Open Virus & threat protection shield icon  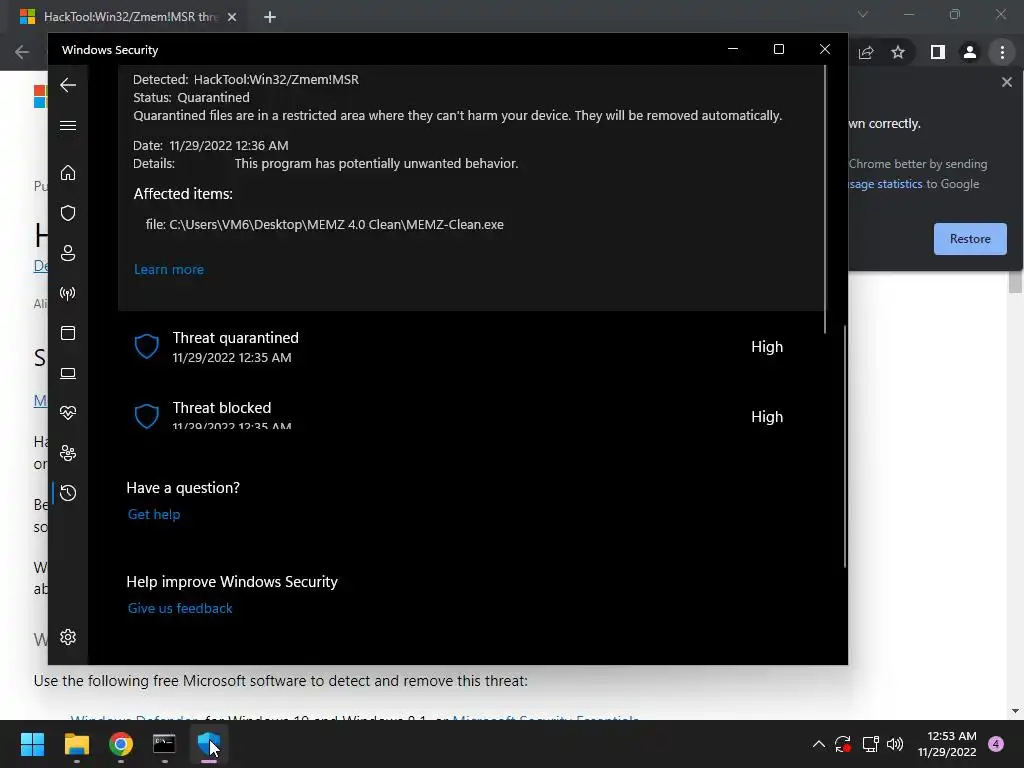pyautogui.click(x=68, y=213)
